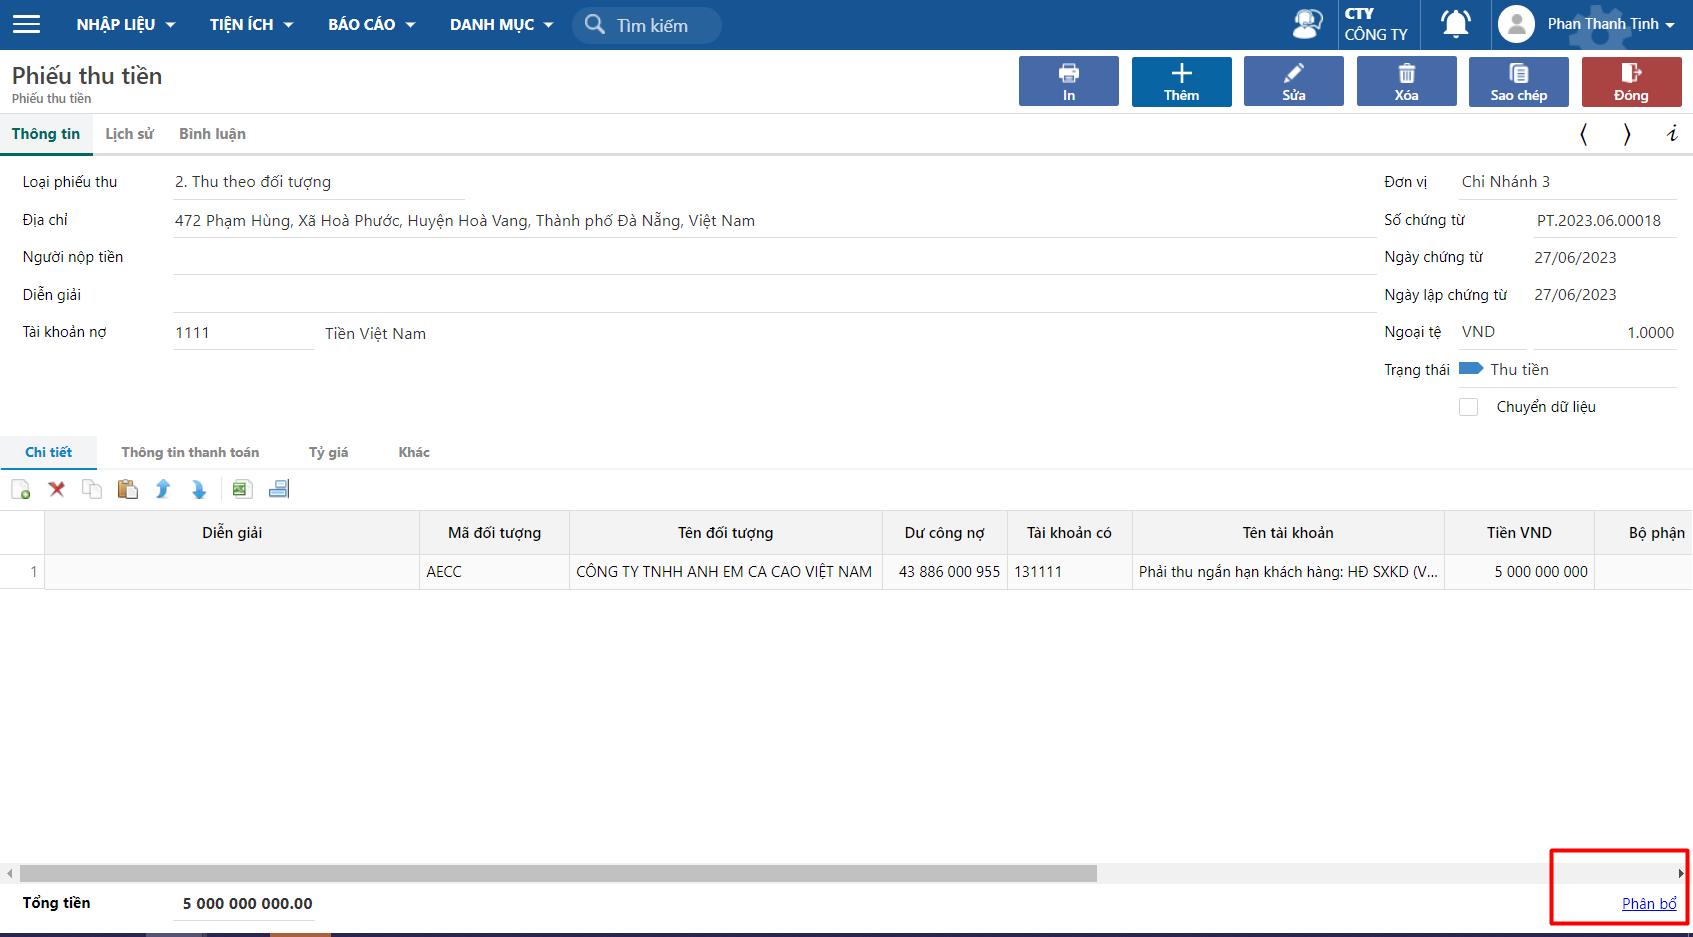Click the paste clipboard icon in grid toolbar
Screen dimensions: 1693x937
[127, 489]
